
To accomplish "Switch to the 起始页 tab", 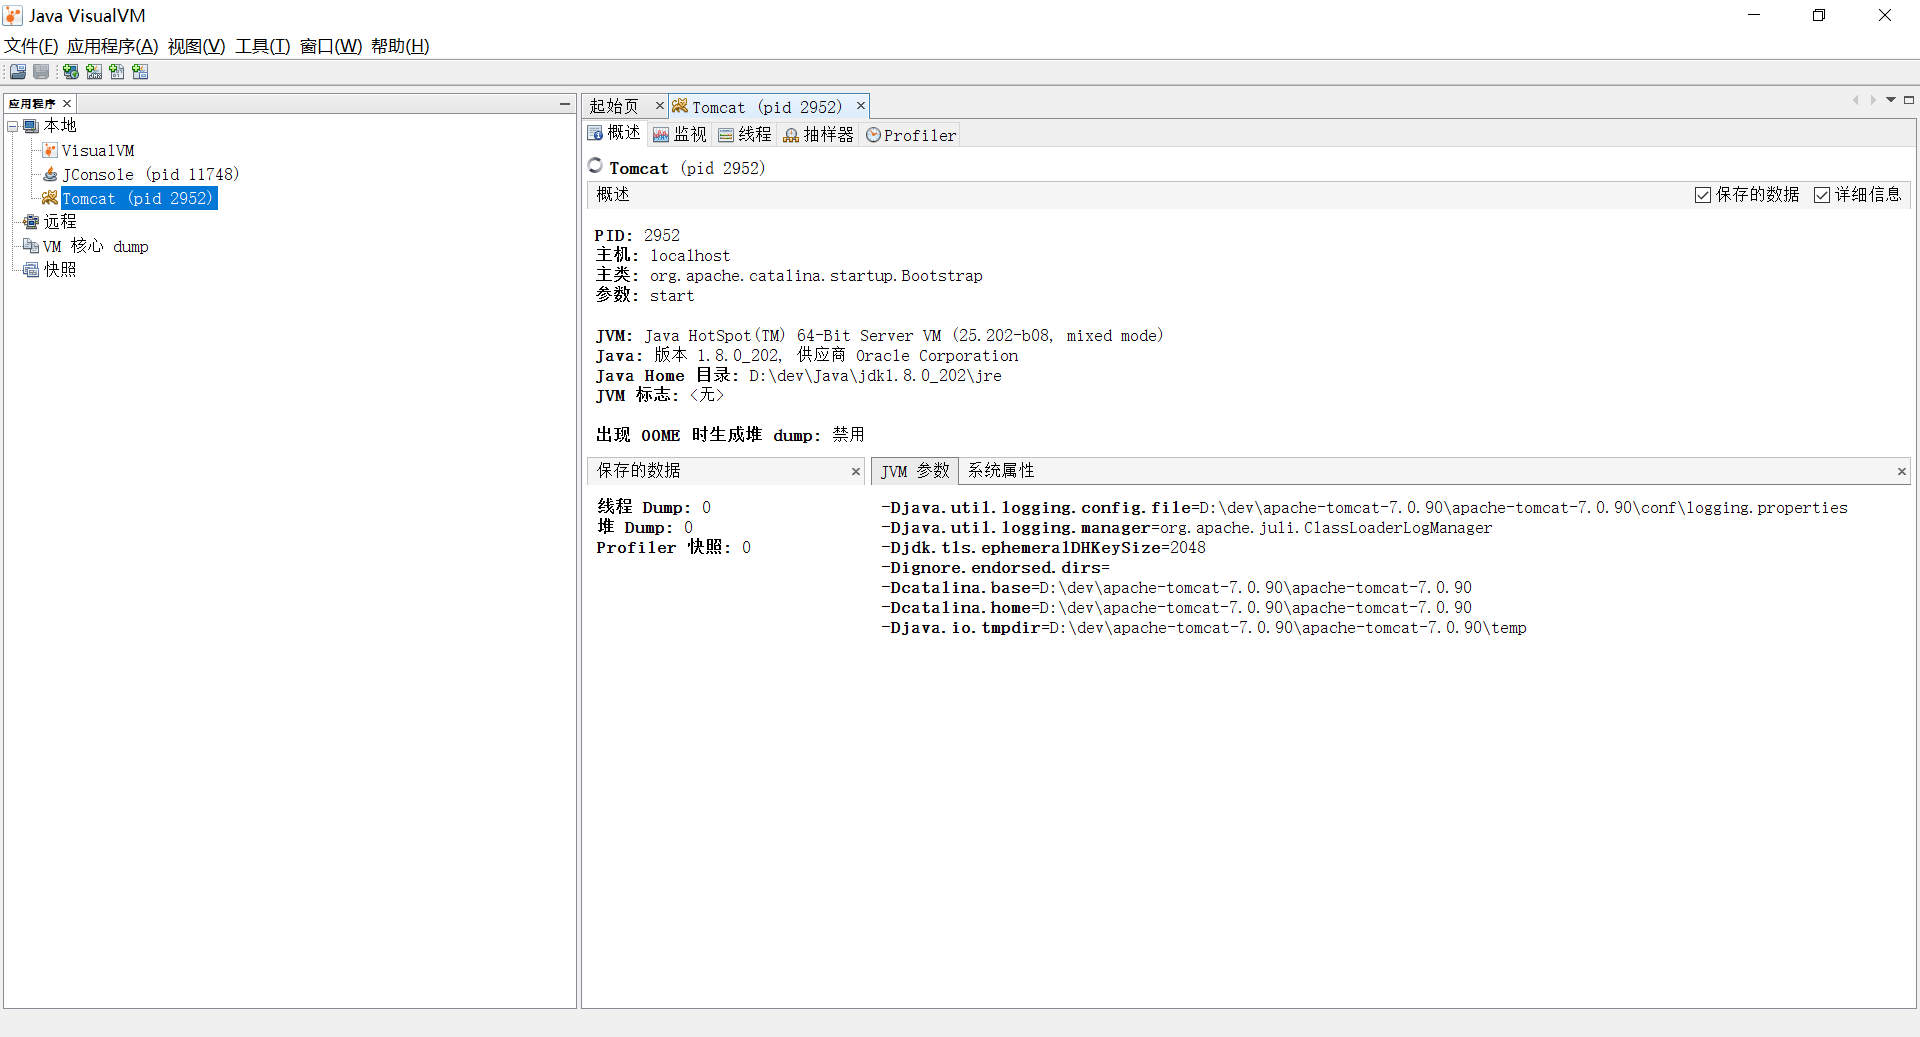I will coord(614,106).
